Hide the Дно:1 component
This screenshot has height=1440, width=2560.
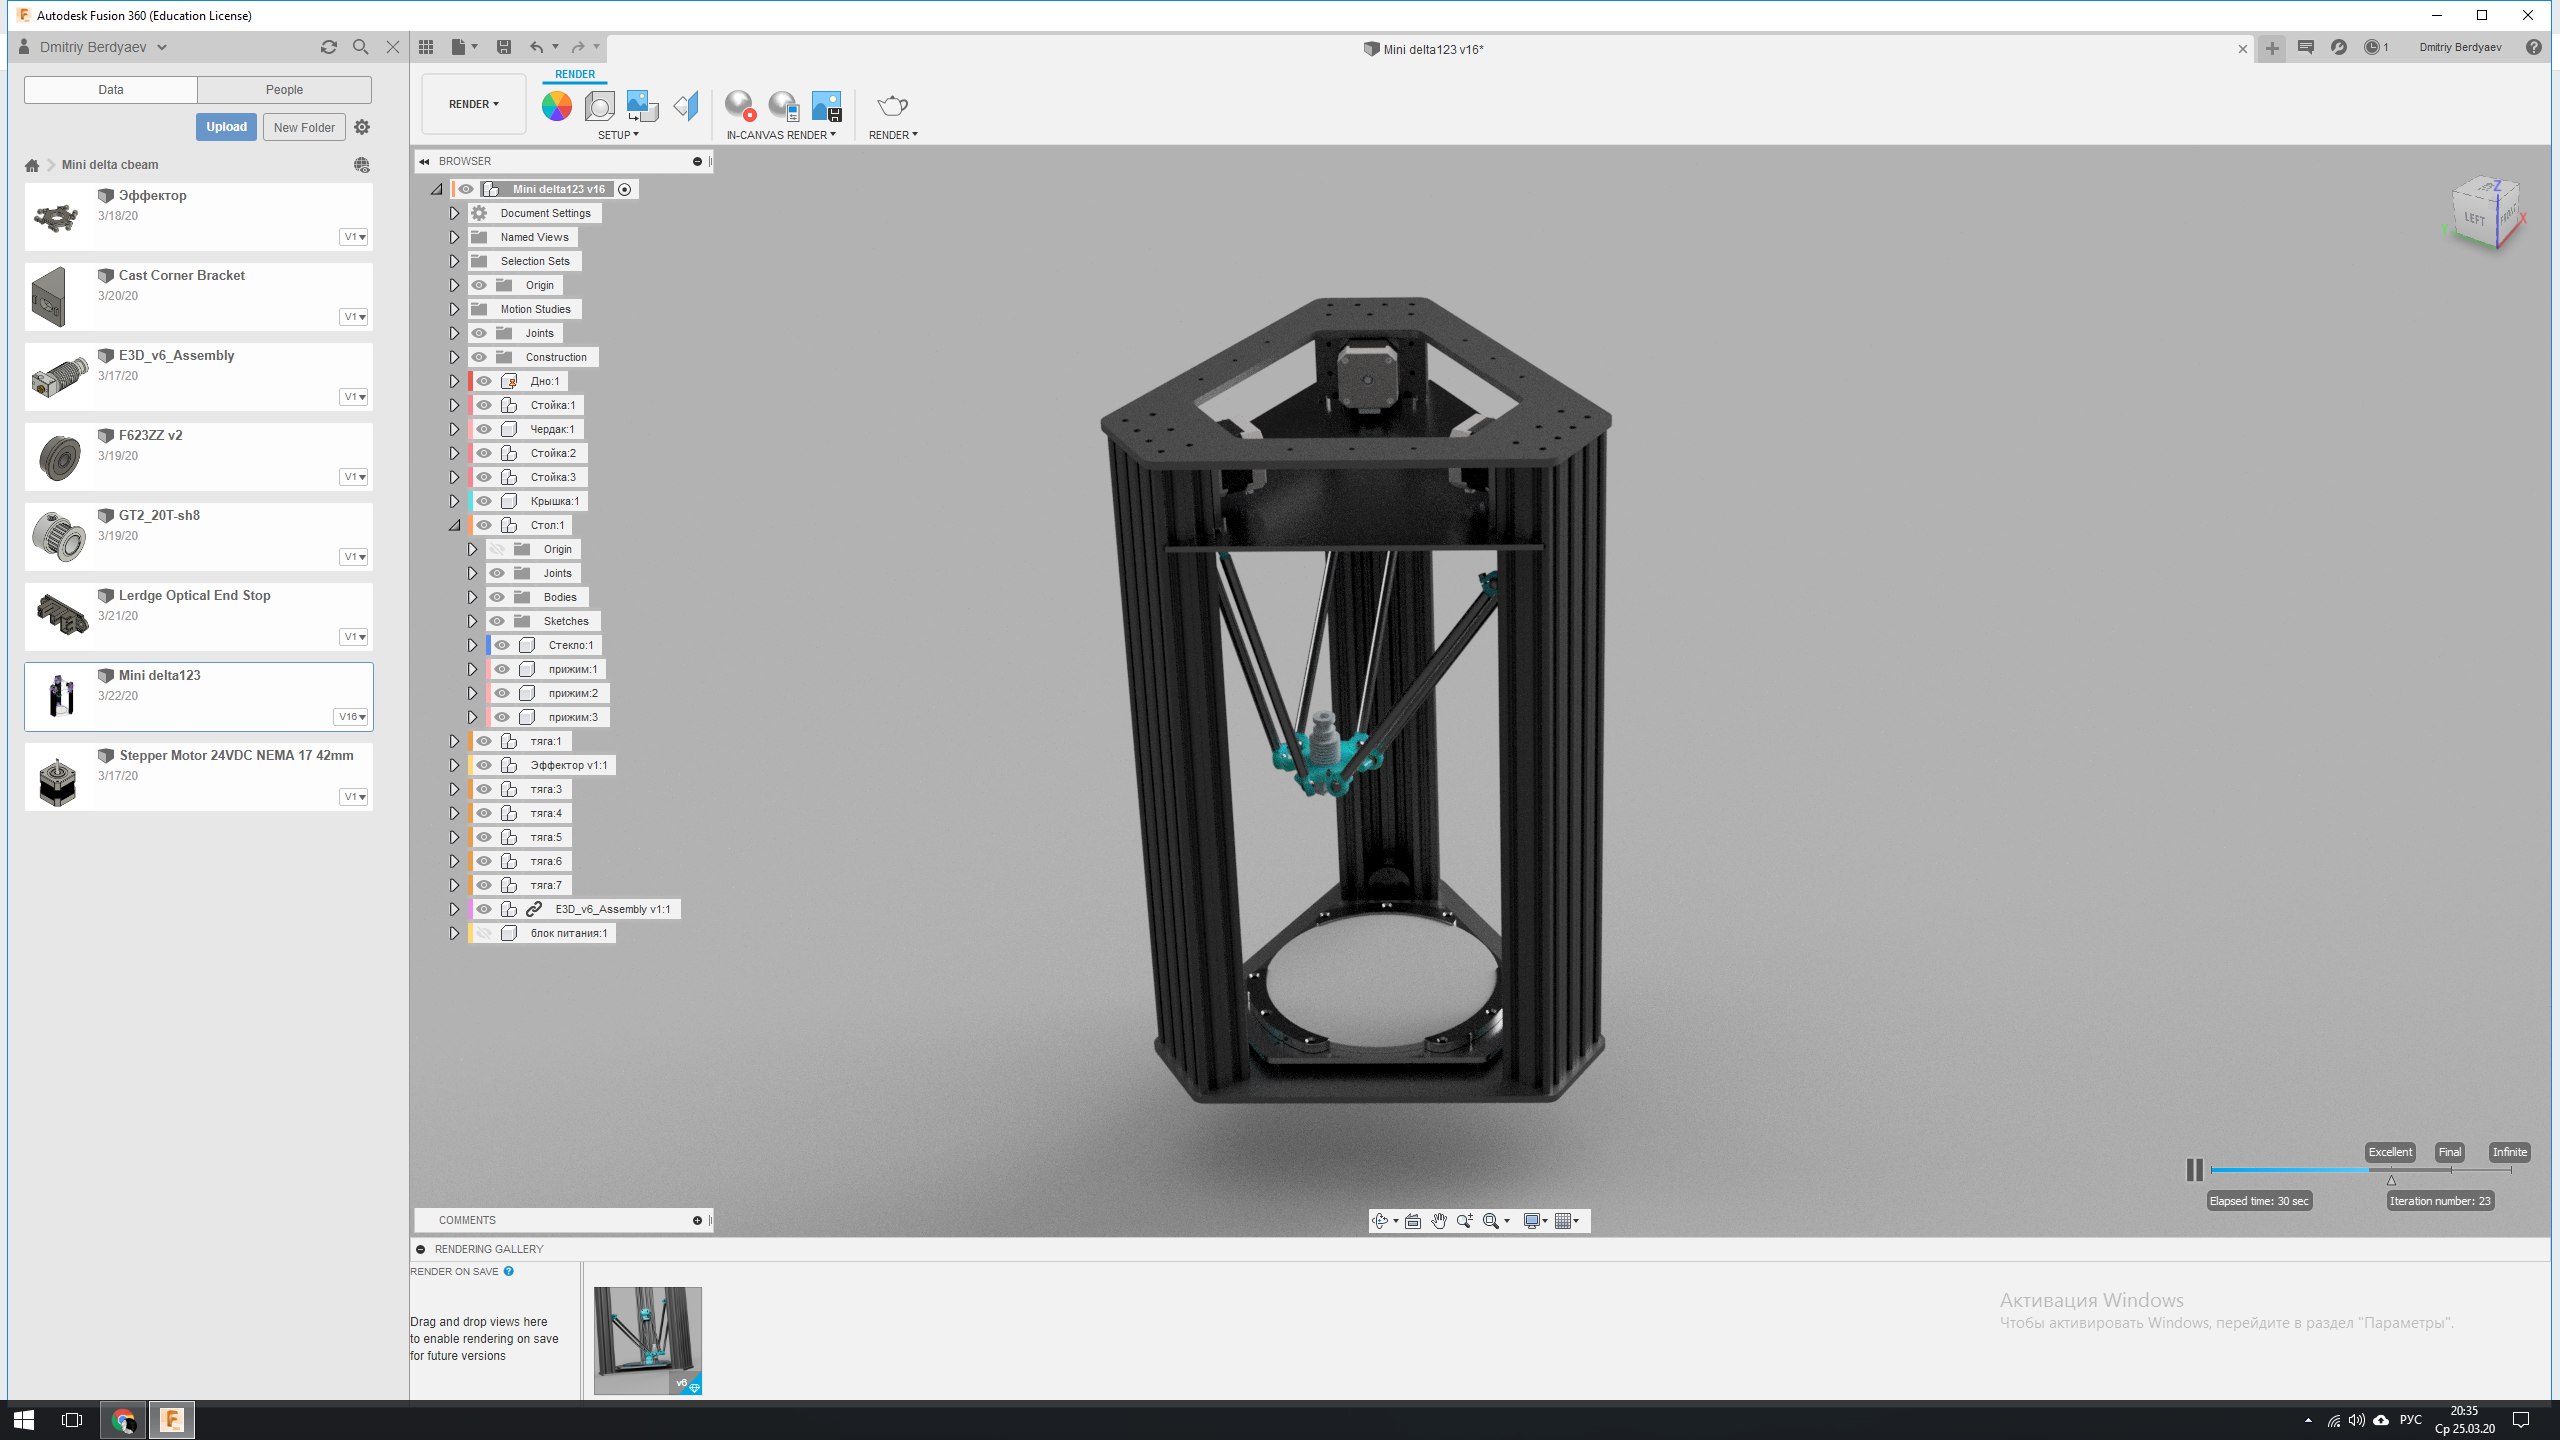coord(484,381)
